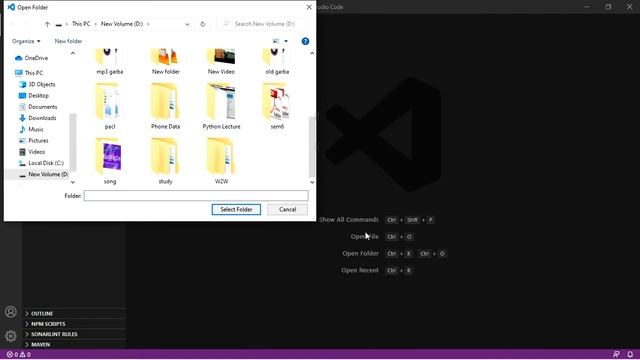640x360 pixels.
Task: Select the Python Lecture folder
Action: (x=221, y=106)
